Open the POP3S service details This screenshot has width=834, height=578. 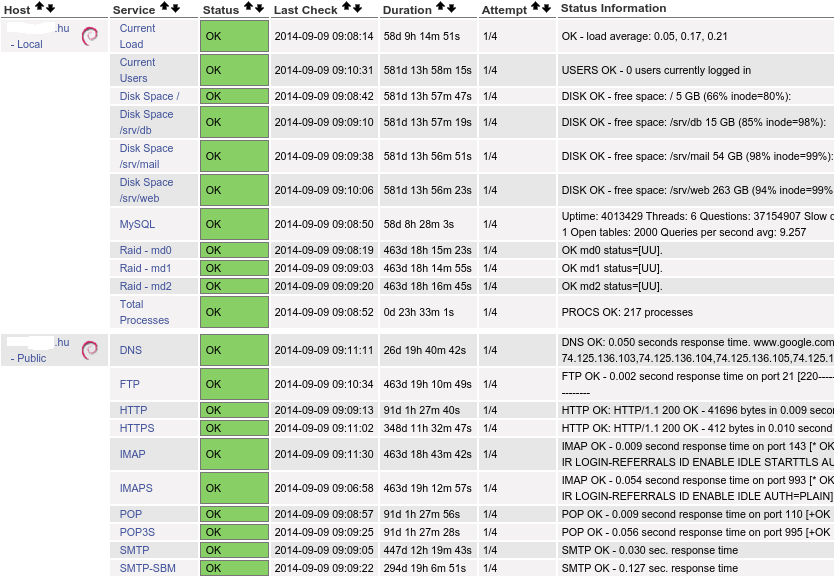tap(137, 532)
